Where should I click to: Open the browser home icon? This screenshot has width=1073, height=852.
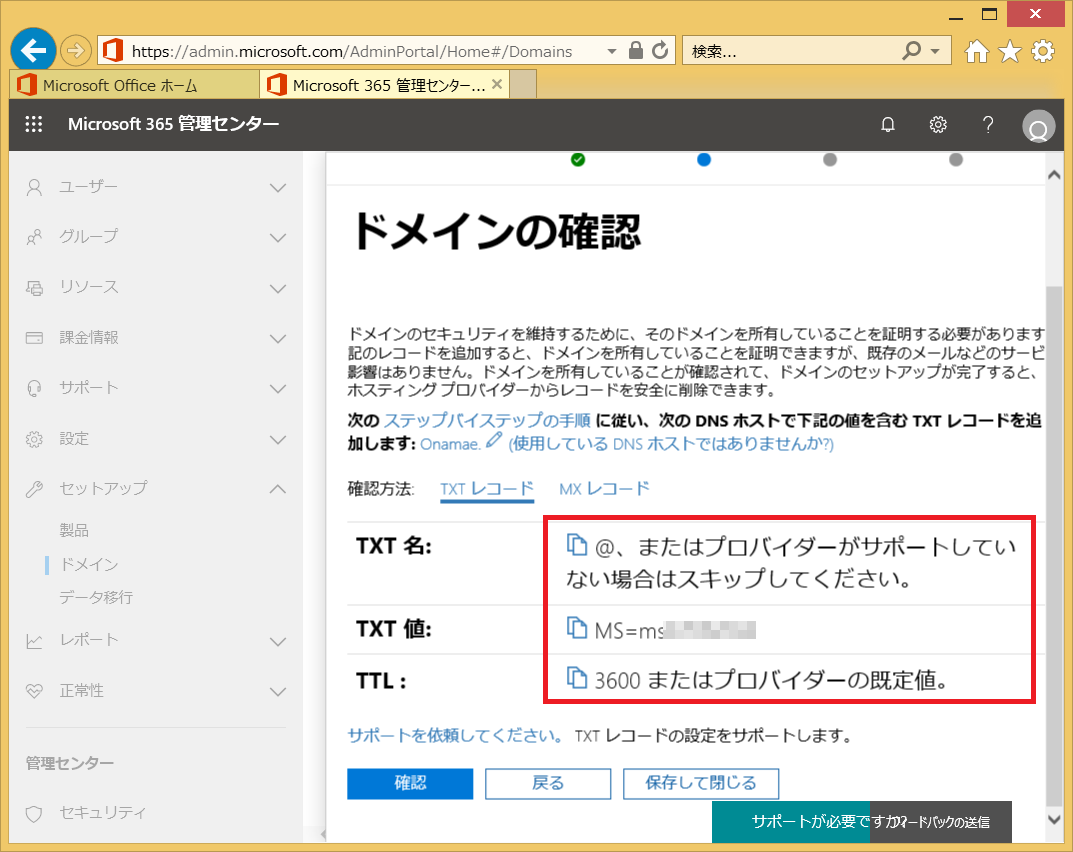977,51
